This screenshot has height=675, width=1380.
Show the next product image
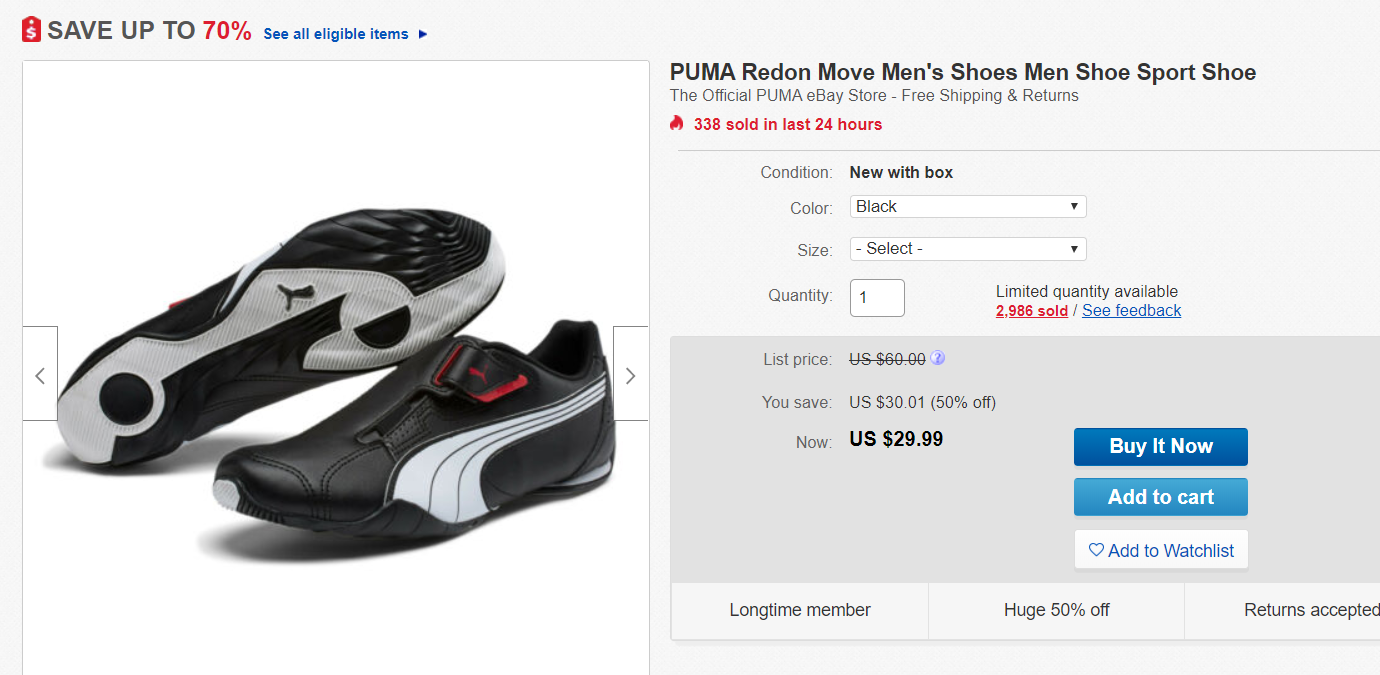coord(630,375)
